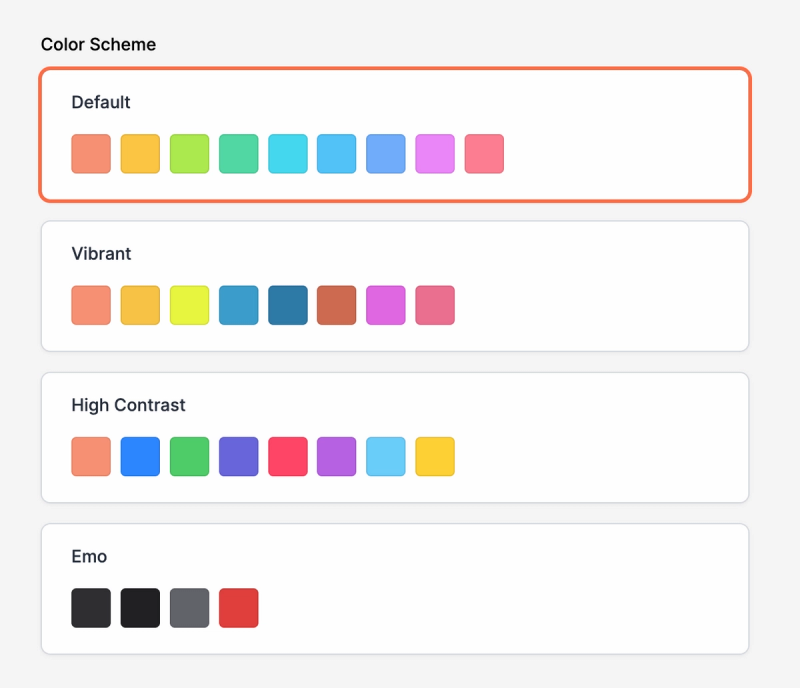This screenshot has width=800, height=688.
Task: Click the purple swatch in Default scheme
Action: [435, 154]
